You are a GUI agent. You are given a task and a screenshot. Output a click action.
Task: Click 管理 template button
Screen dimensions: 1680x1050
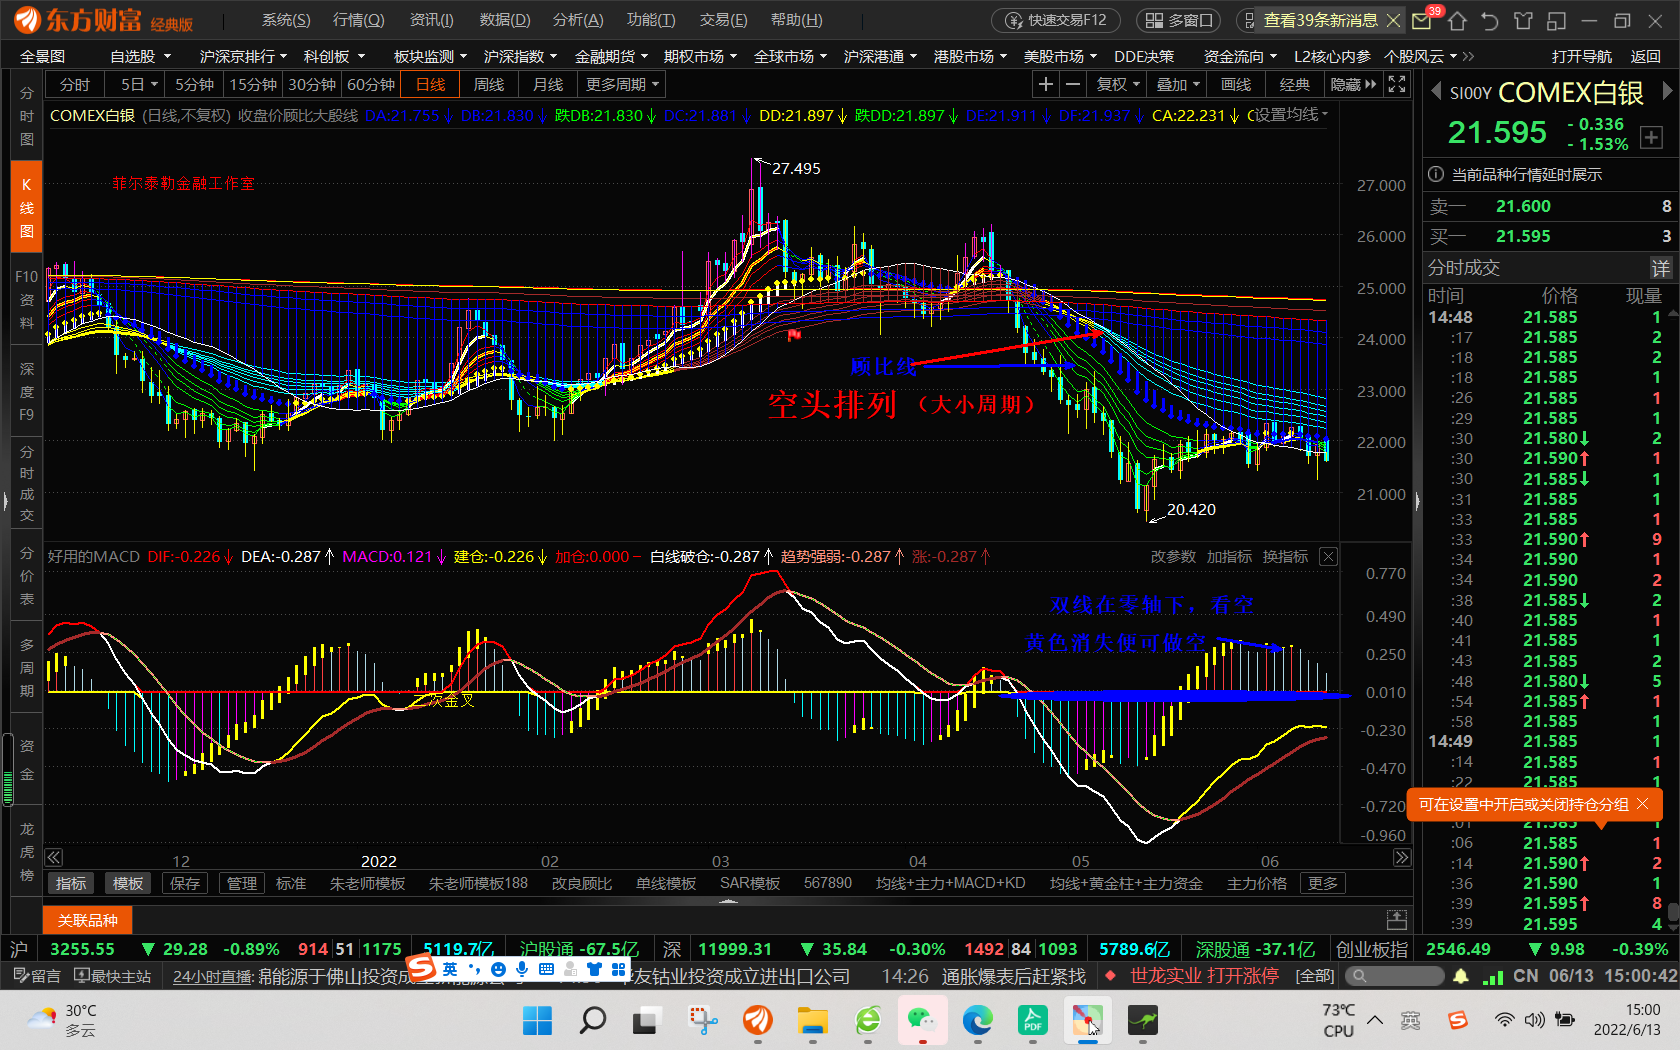(x=241, y=884)
